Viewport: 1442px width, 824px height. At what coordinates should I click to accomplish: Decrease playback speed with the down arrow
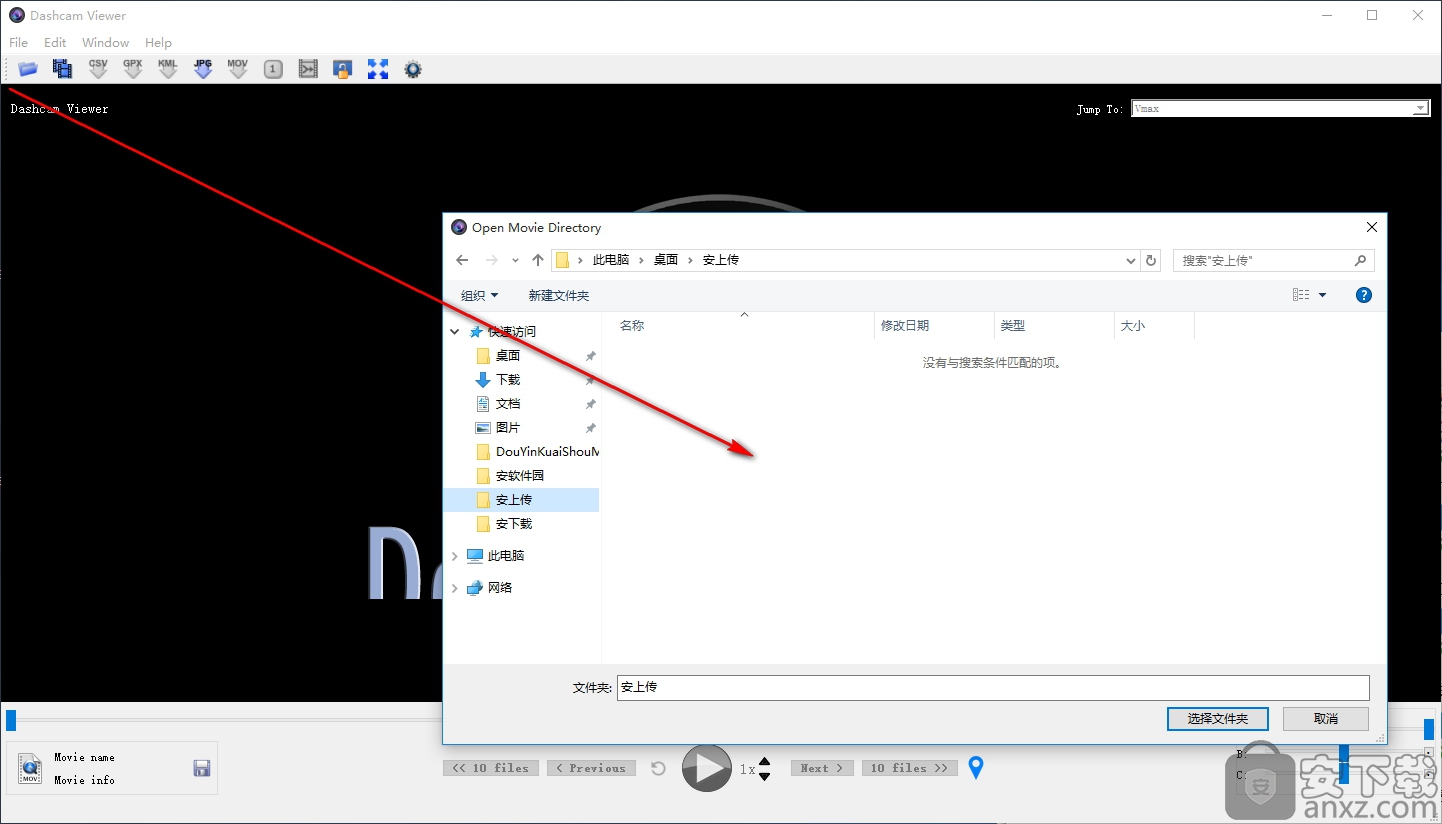(765, 776)
